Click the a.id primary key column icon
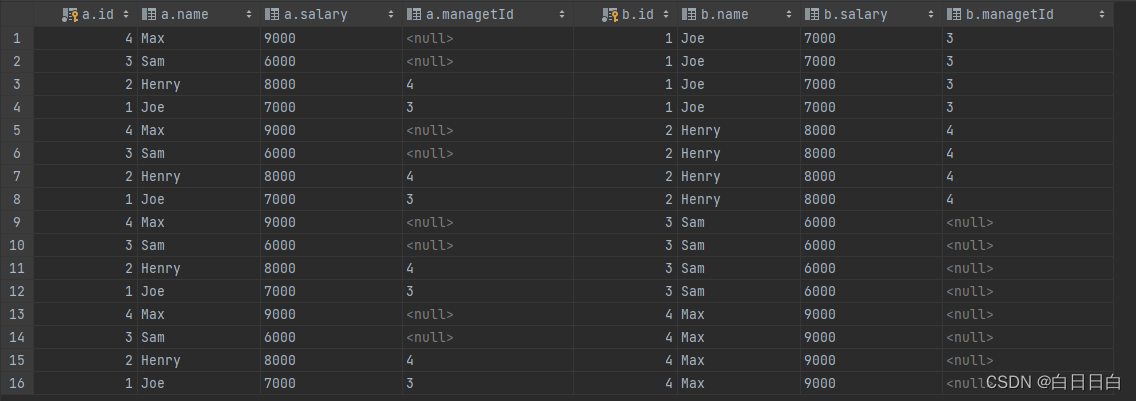Screen dimensions: 1136x401 click(70, 15)
